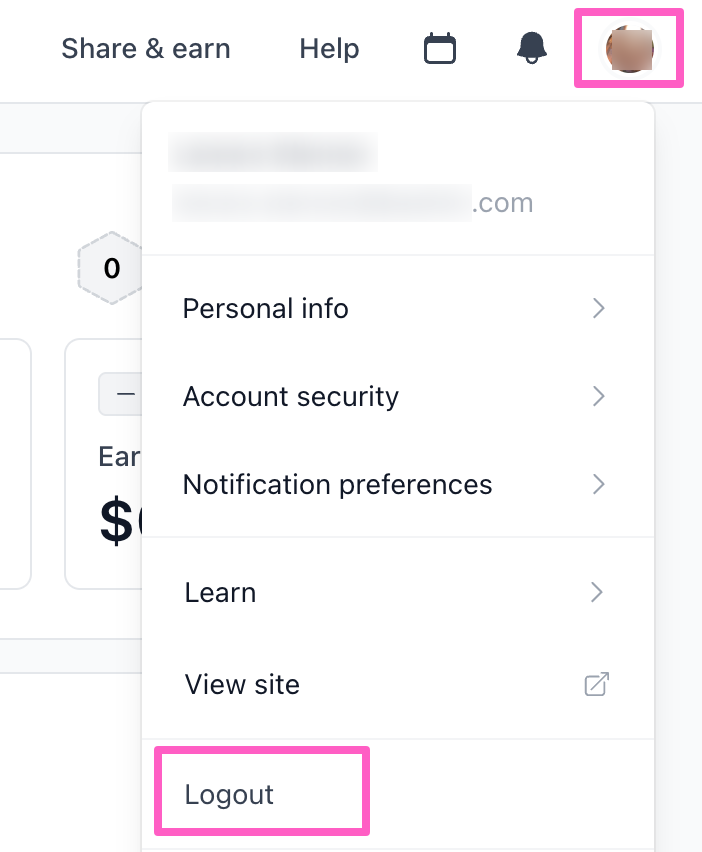Expand the Learn chevron arrow
The image size is (702, 852).
tap(597, 592)
